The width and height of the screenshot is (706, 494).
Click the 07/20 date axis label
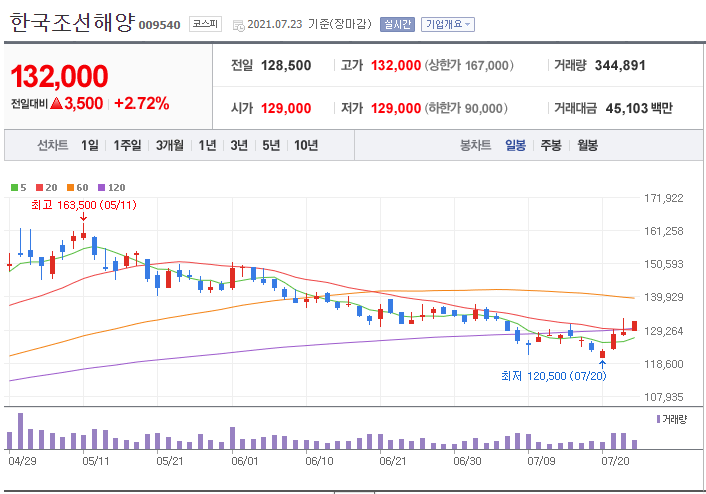tap(615, 461)
